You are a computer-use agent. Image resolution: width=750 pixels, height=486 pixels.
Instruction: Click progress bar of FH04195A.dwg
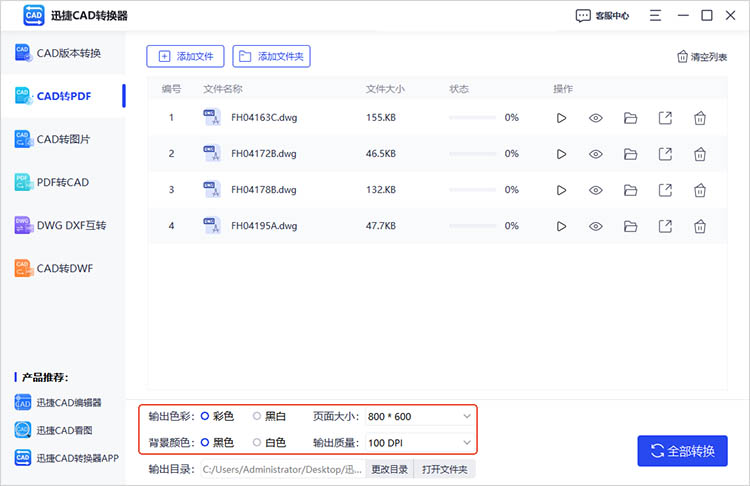[472, 226]
